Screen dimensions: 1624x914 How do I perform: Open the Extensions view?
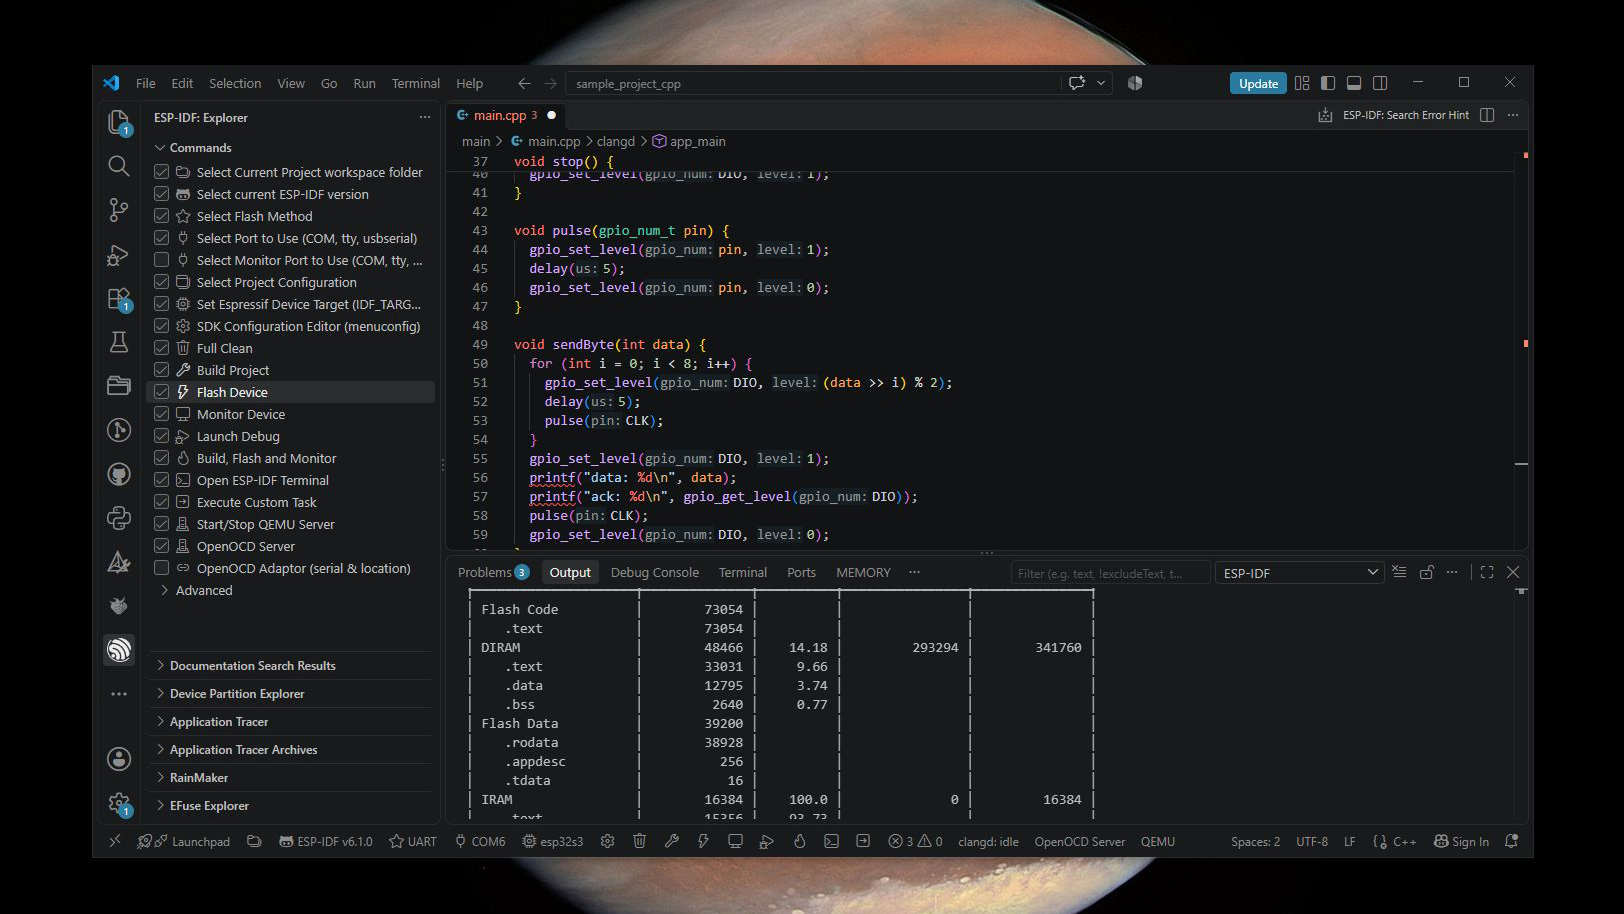pyautogui.click(x=118, y=299)
